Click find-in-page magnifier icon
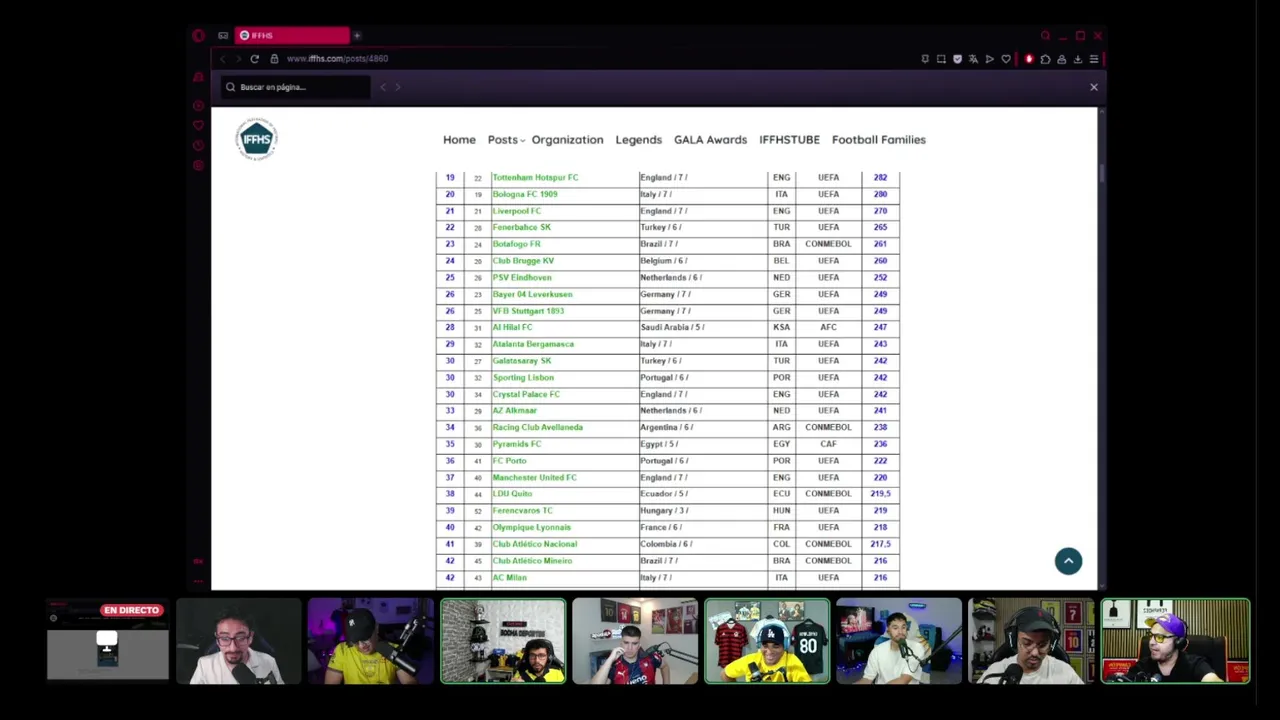The width and height of the screenshot is (1280, 720). tap(230, 87)
